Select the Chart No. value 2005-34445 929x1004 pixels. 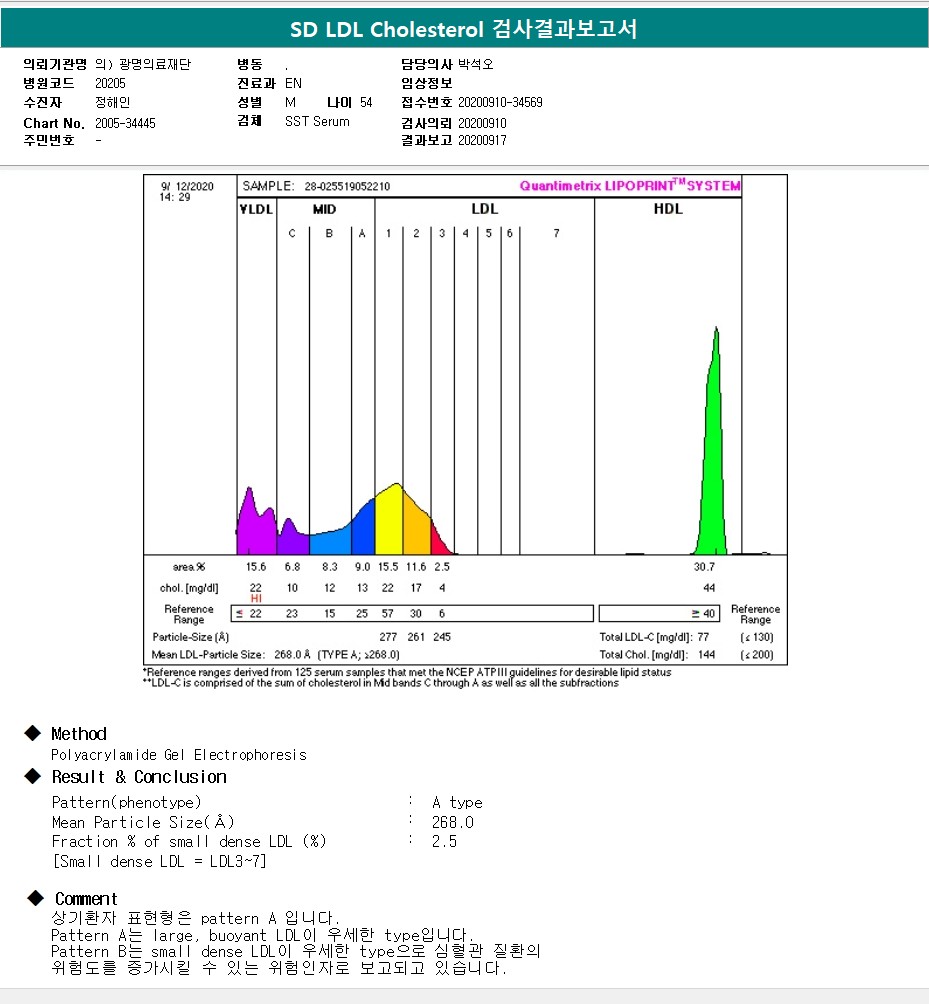(125, 123)
